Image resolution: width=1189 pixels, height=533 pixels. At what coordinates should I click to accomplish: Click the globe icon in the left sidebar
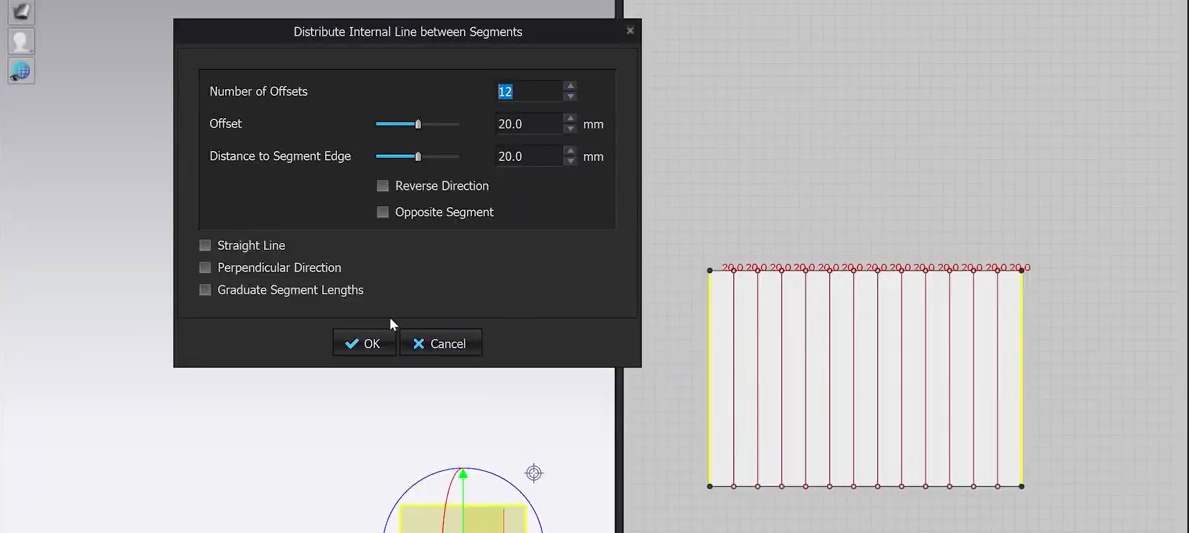click(21, 71)
